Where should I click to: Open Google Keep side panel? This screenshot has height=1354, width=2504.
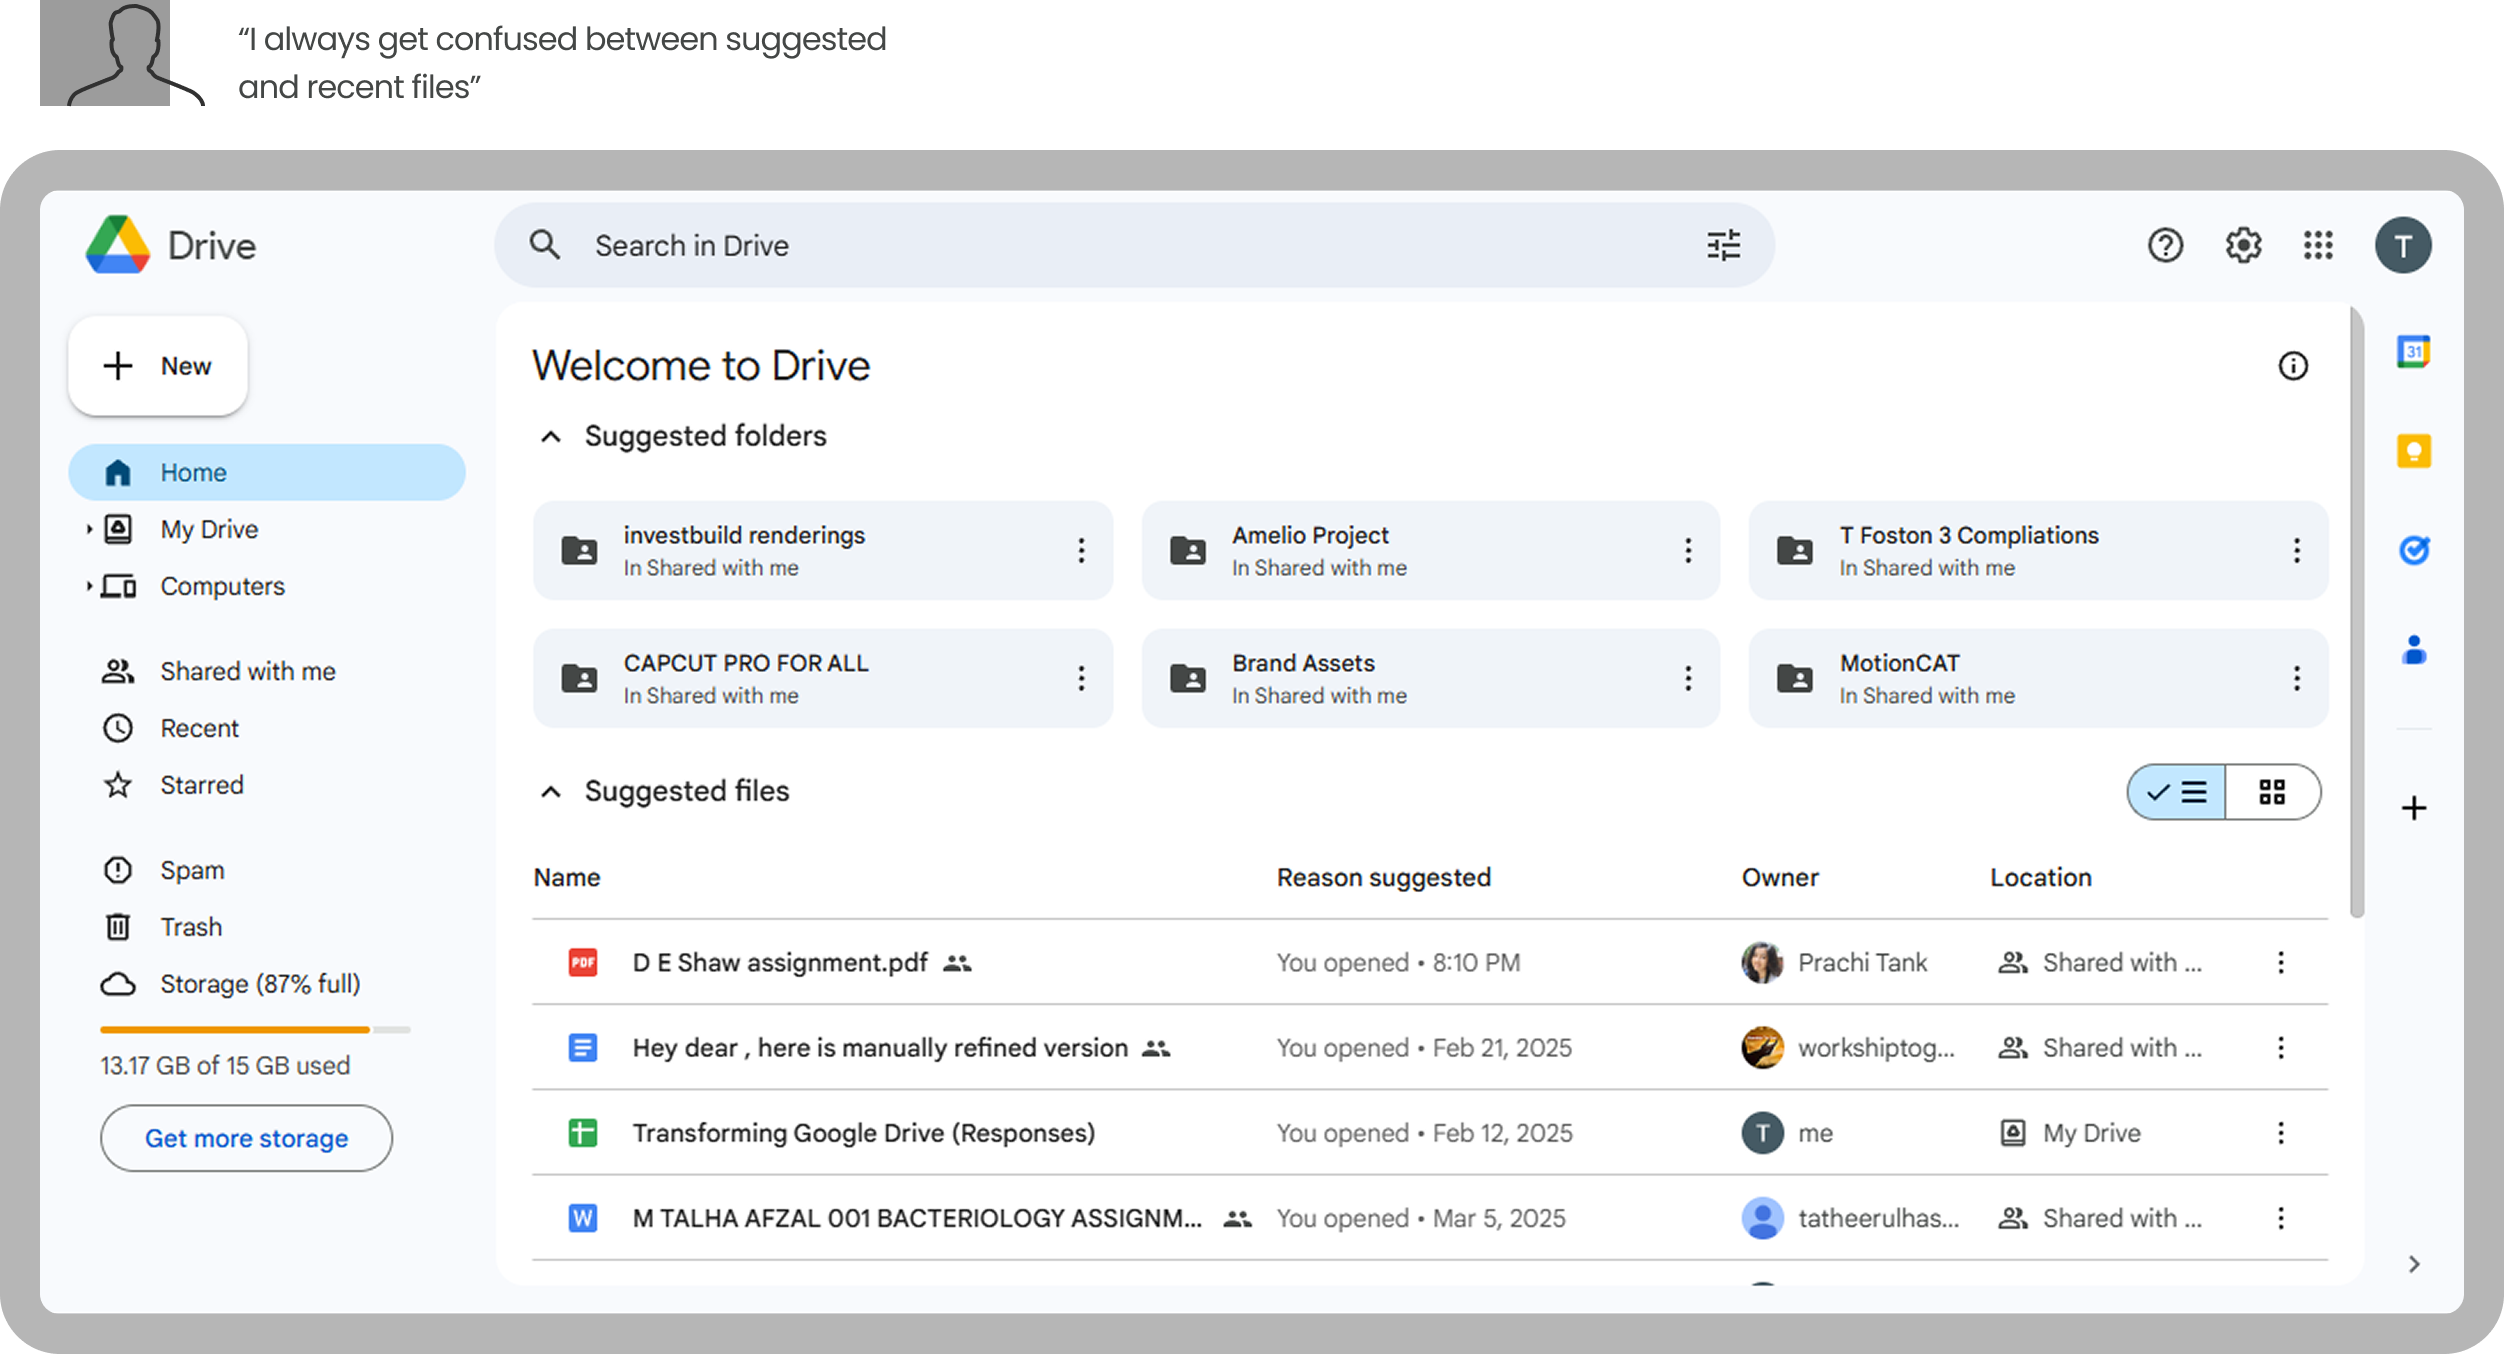tap(2414, 451)
